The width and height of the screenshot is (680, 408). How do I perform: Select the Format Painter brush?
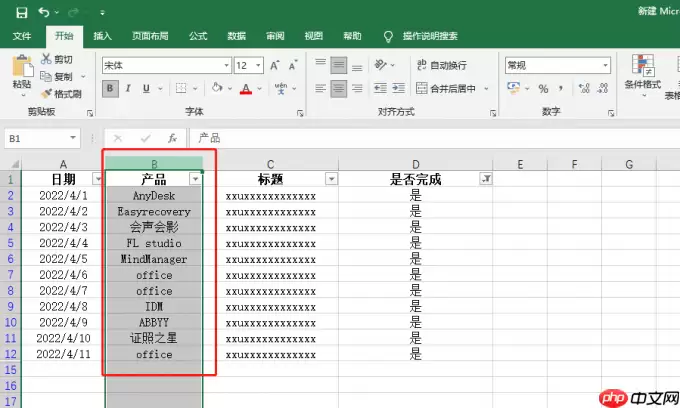coord(46,93)
